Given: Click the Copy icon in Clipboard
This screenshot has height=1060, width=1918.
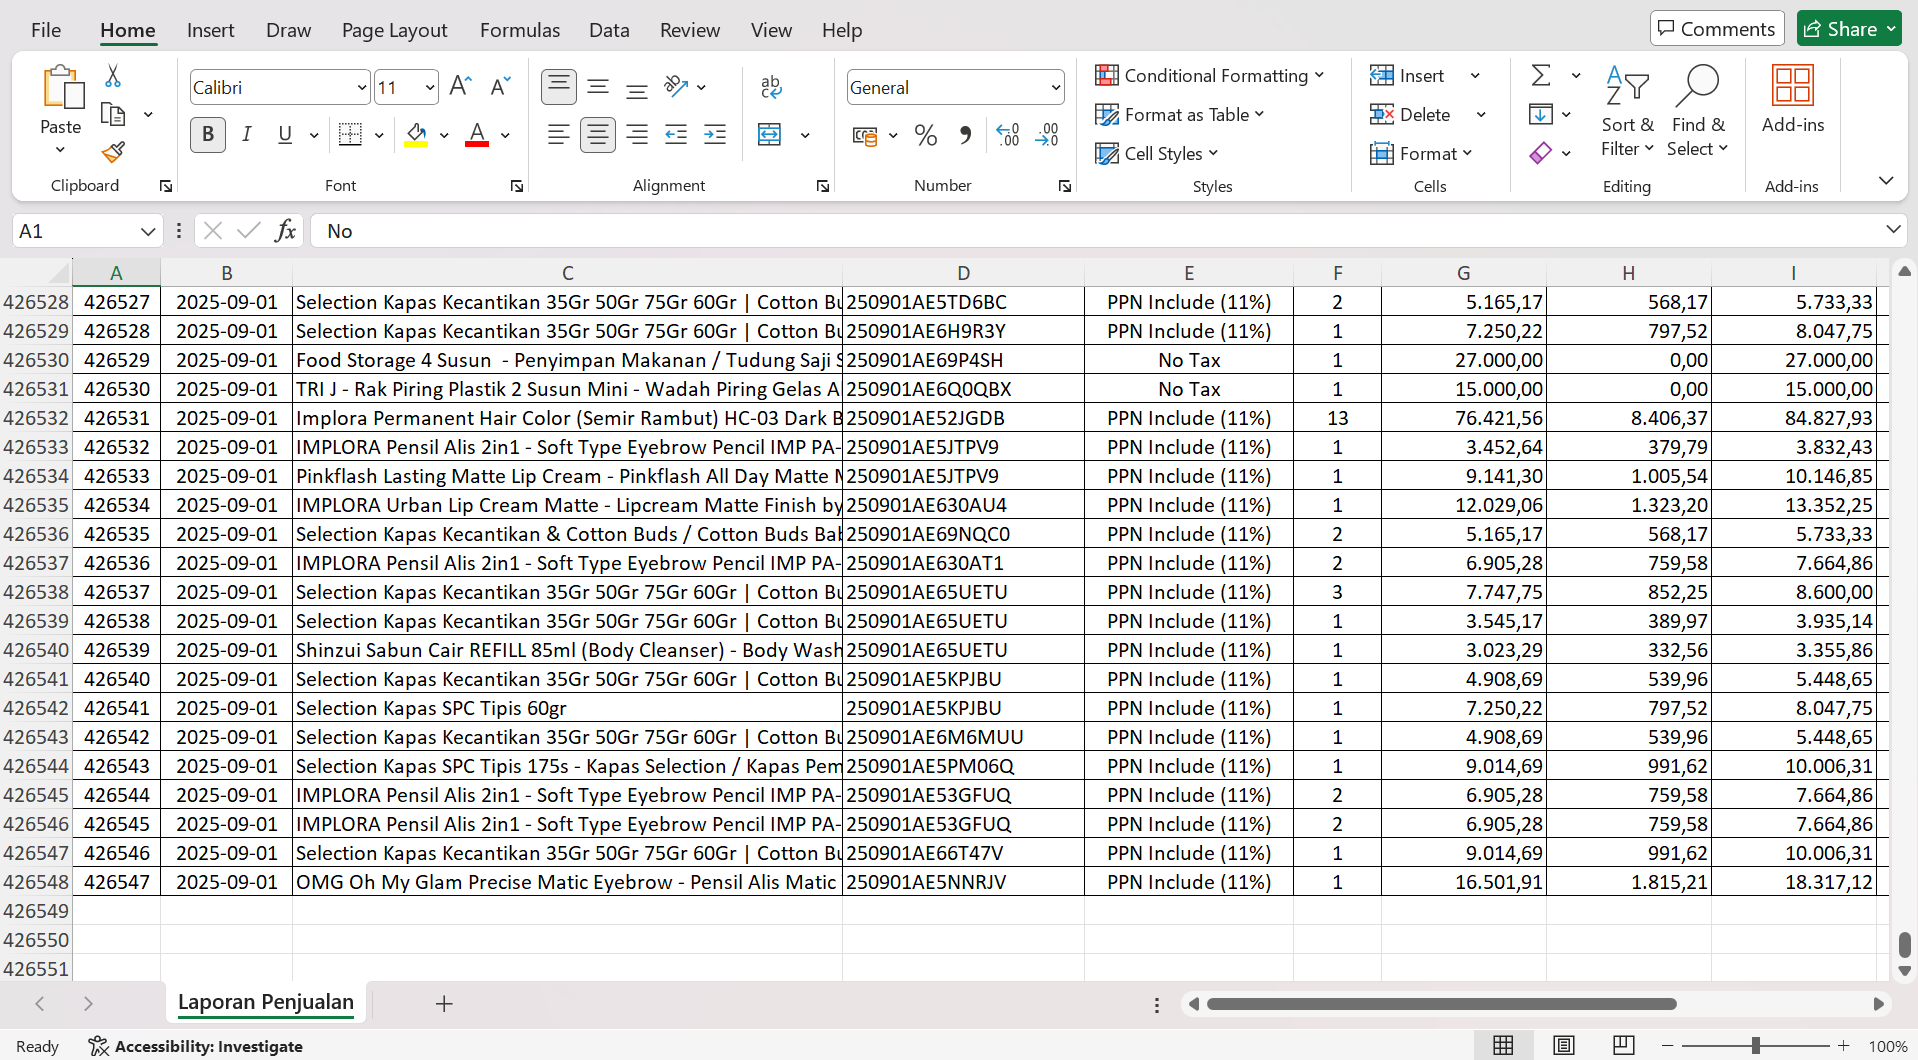Looking at the screenshot, I should pyautogui.click(x=113, y=115).
